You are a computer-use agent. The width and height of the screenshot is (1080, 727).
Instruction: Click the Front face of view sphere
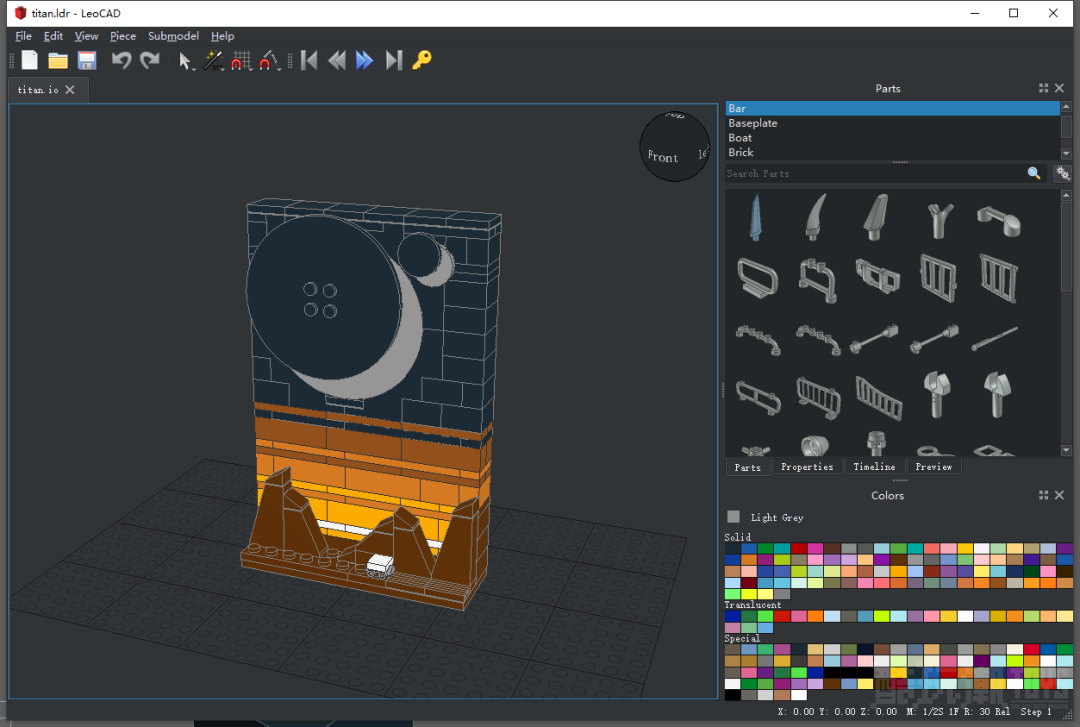663,157
